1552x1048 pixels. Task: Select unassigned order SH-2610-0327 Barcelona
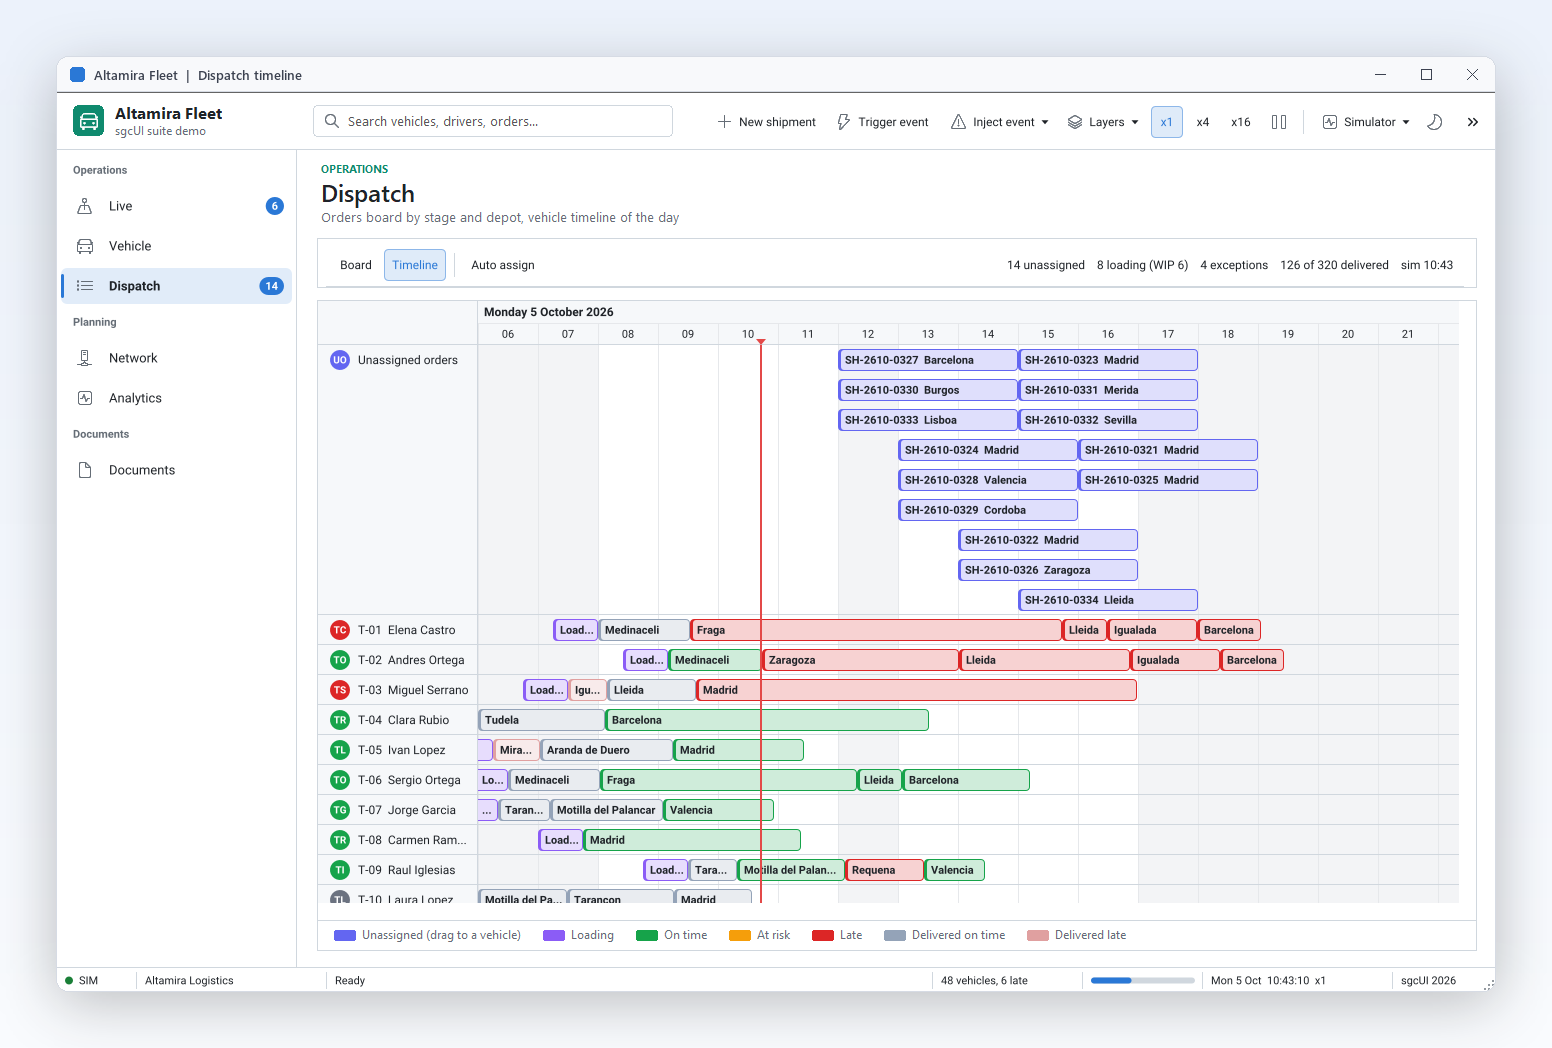click(x=927, y=360)
